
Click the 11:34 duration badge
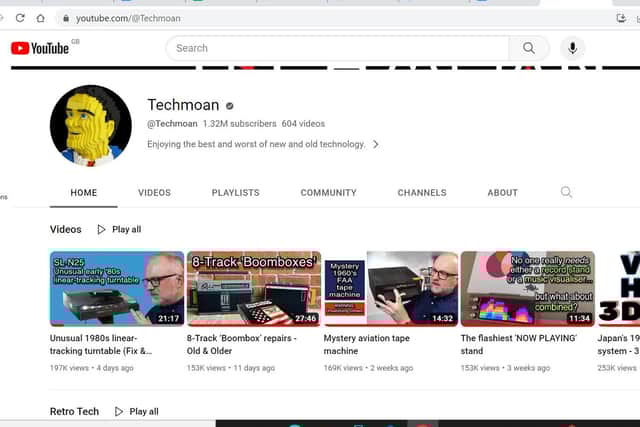580,318
